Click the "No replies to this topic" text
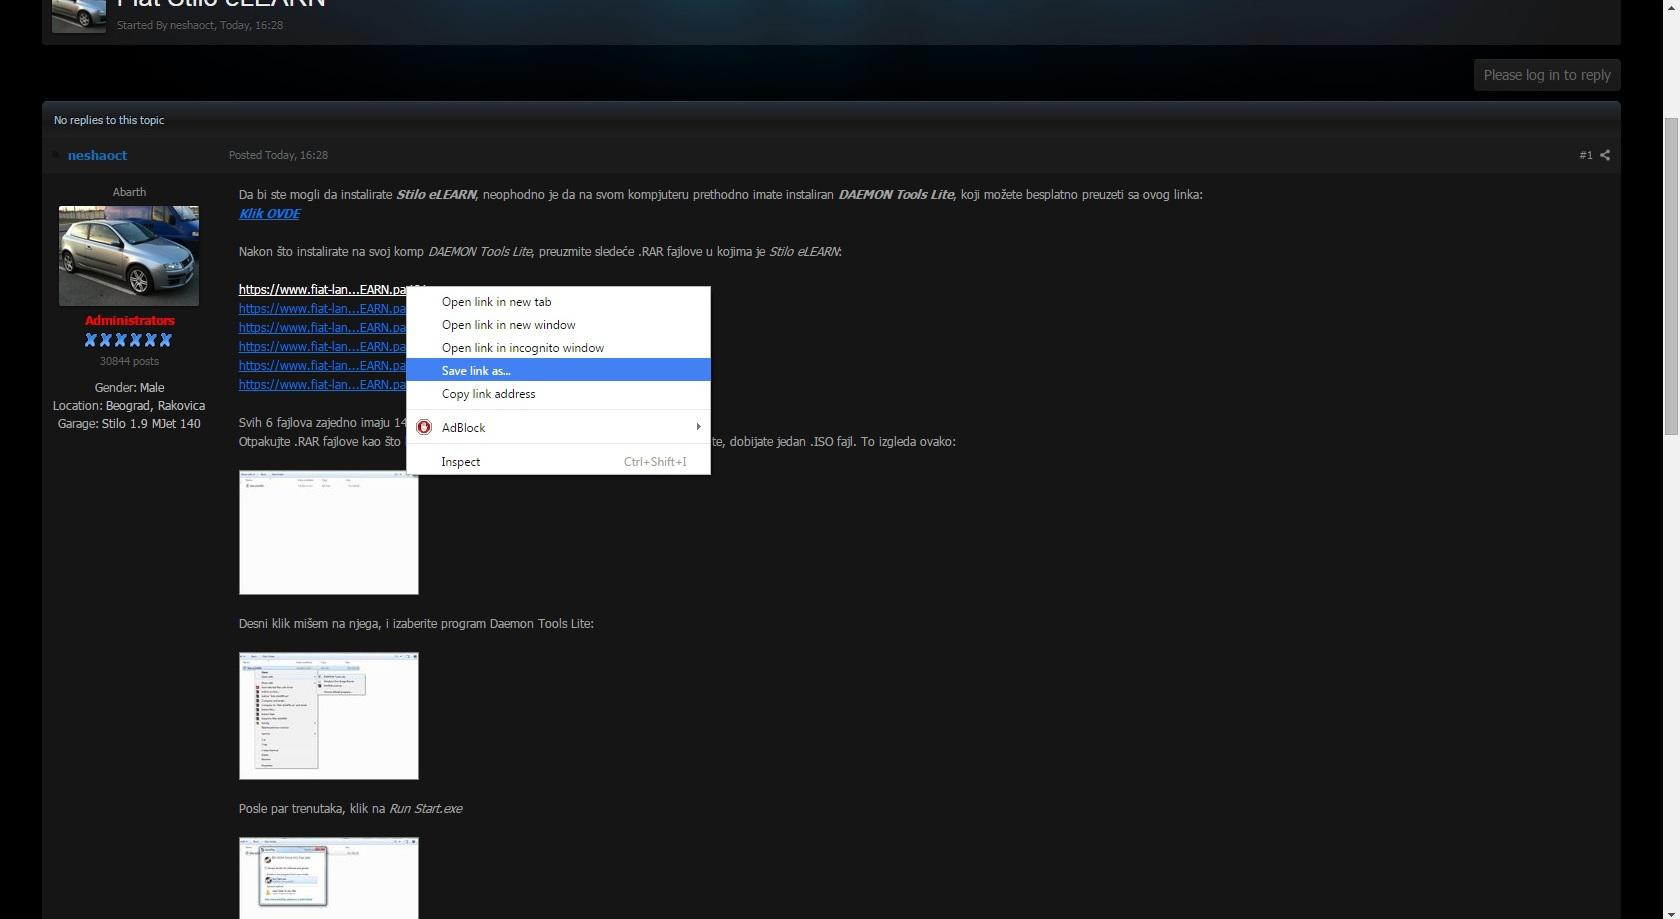Screen dimensions: 1680x919 click(109, 120)
